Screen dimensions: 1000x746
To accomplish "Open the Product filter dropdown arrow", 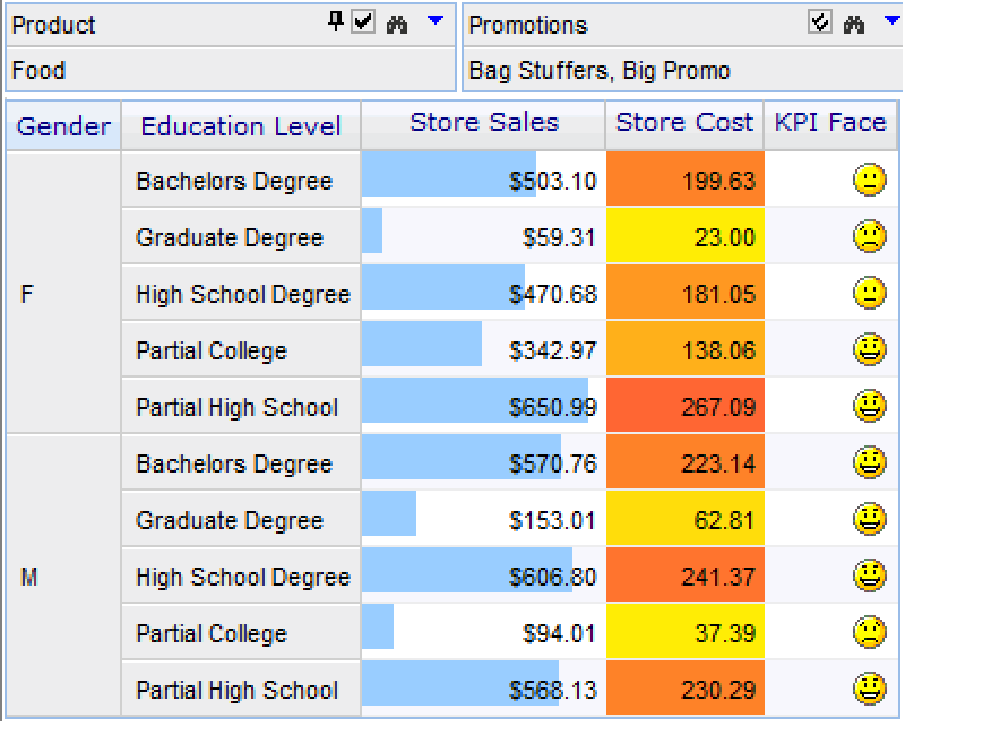I will [435, 20].
